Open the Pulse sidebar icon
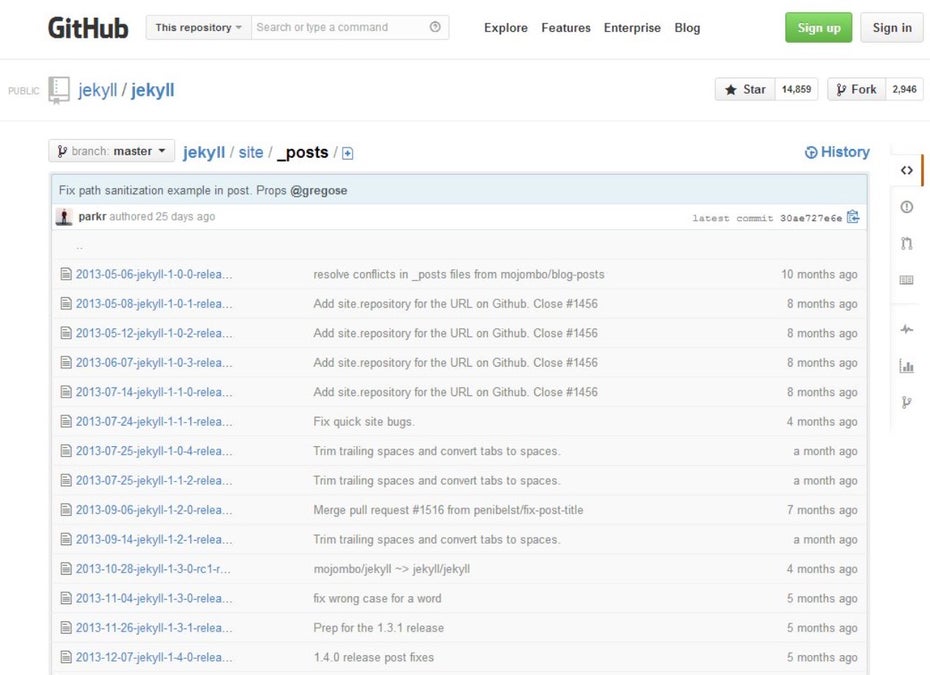This screenshot has width=930, height=675. coord(906,329)
